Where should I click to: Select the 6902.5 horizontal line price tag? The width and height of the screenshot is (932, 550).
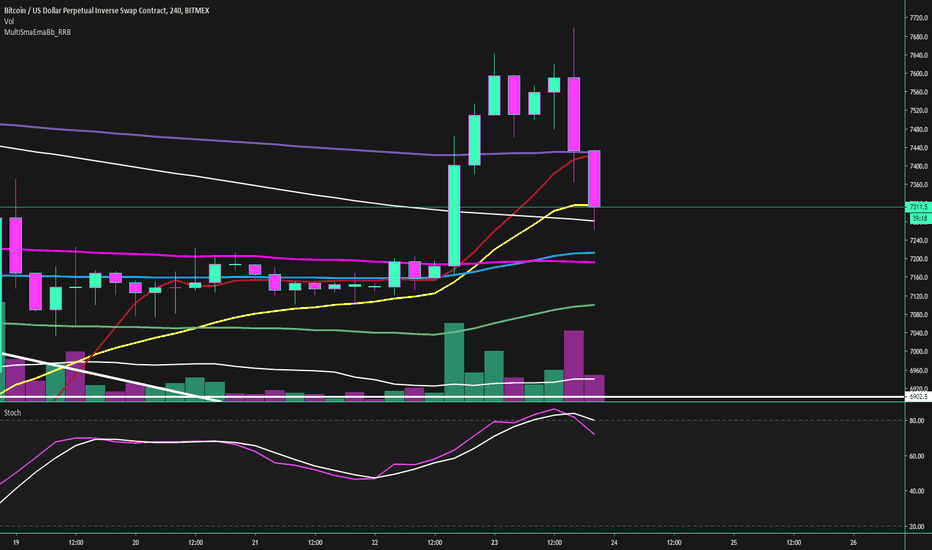coord(918,397)
